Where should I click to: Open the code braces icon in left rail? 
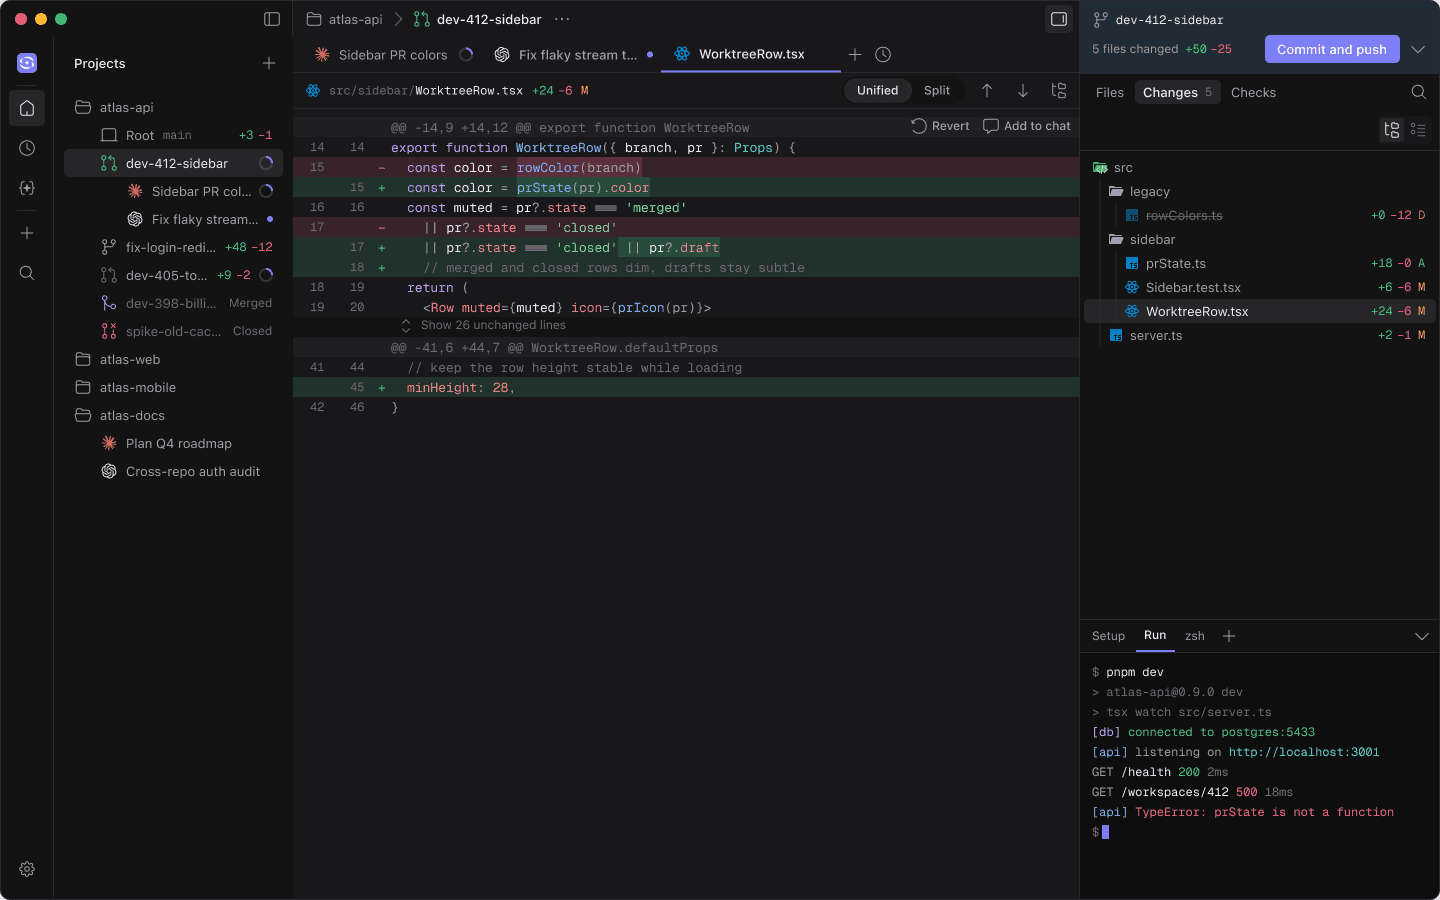point(27,188)
